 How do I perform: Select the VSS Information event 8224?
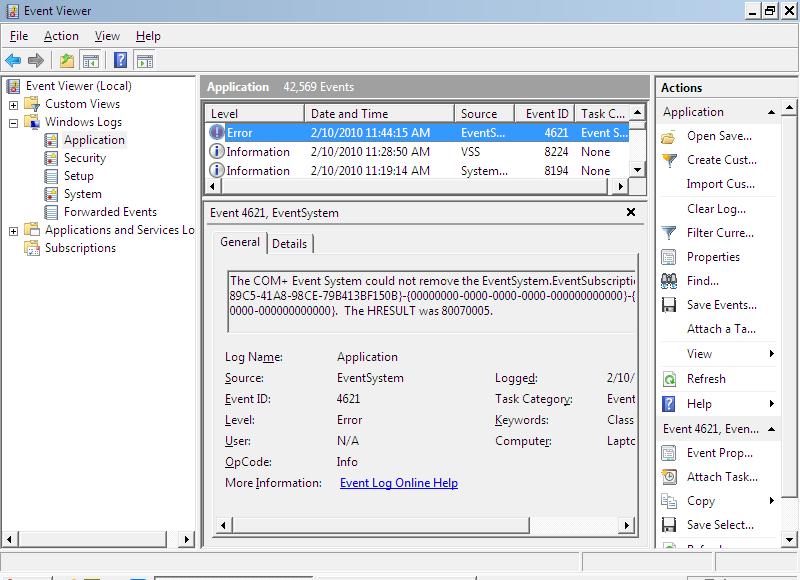point(417,152)
